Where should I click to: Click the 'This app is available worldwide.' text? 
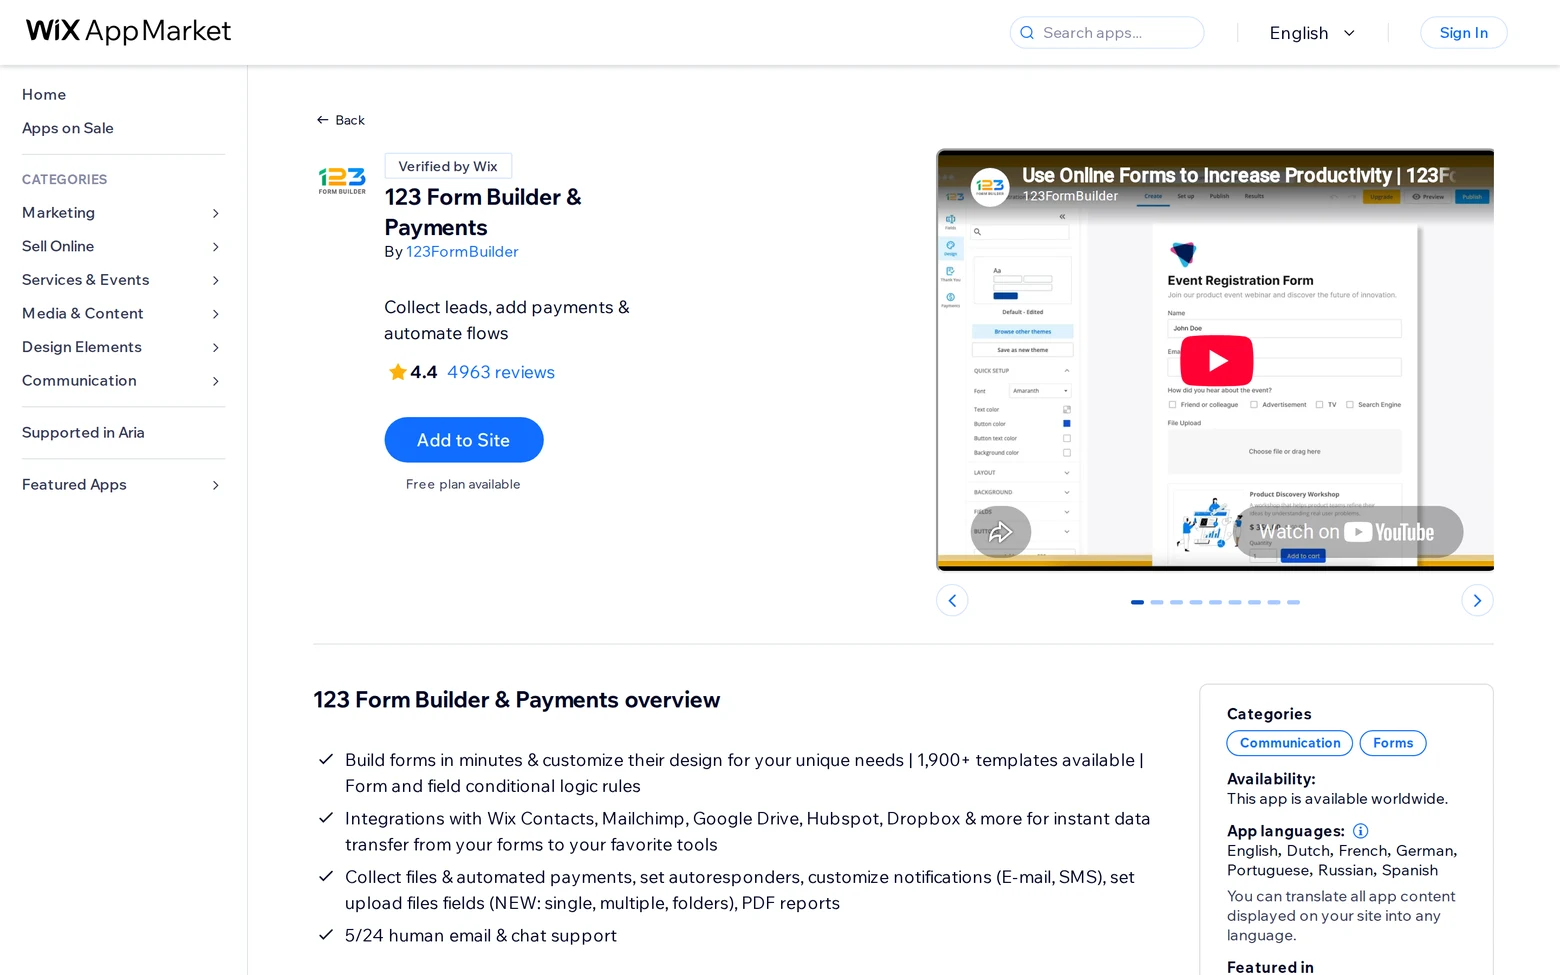click(1337, 799)
